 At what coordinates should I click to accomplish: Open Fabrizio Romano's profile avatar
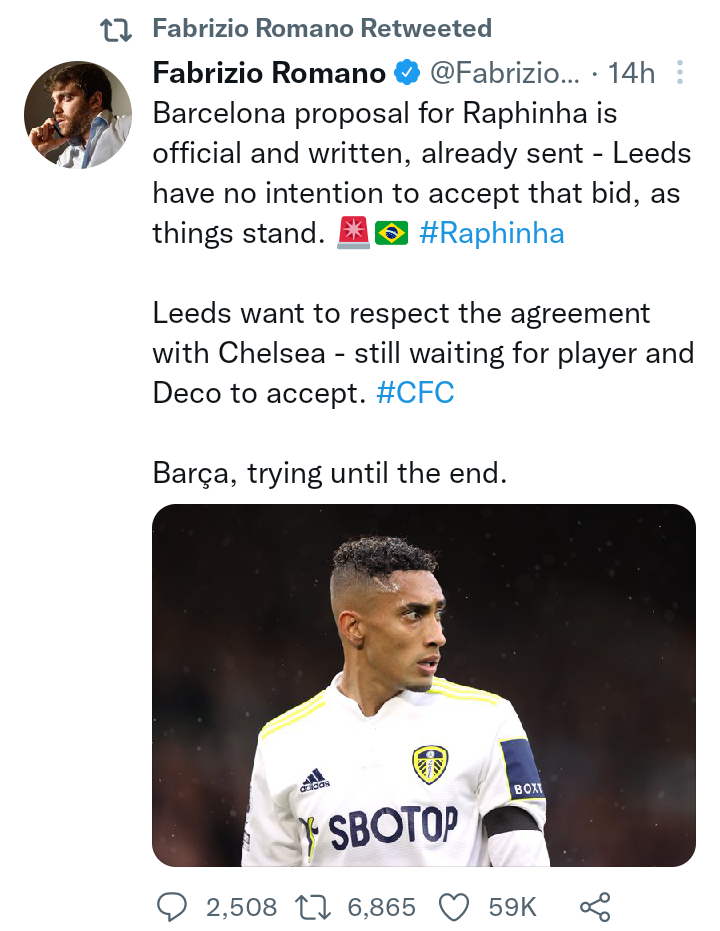[x=78, y=115]
